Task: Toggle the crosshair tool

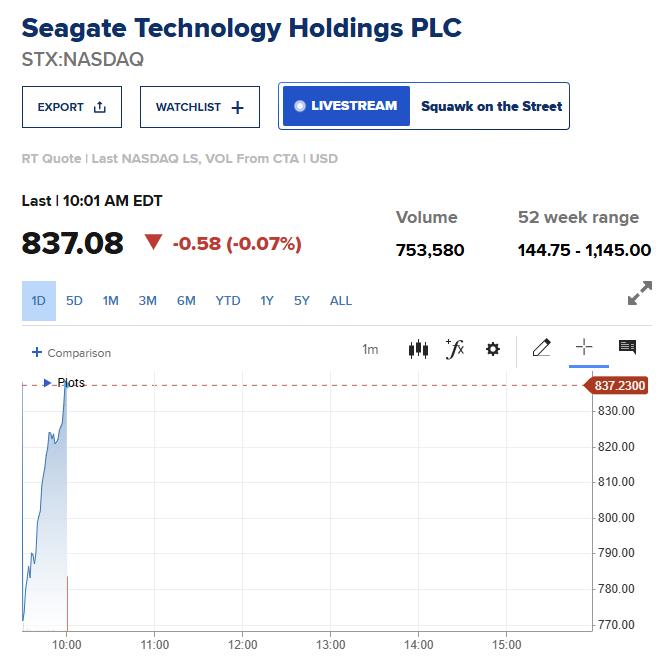Action: tap(584, 347)
